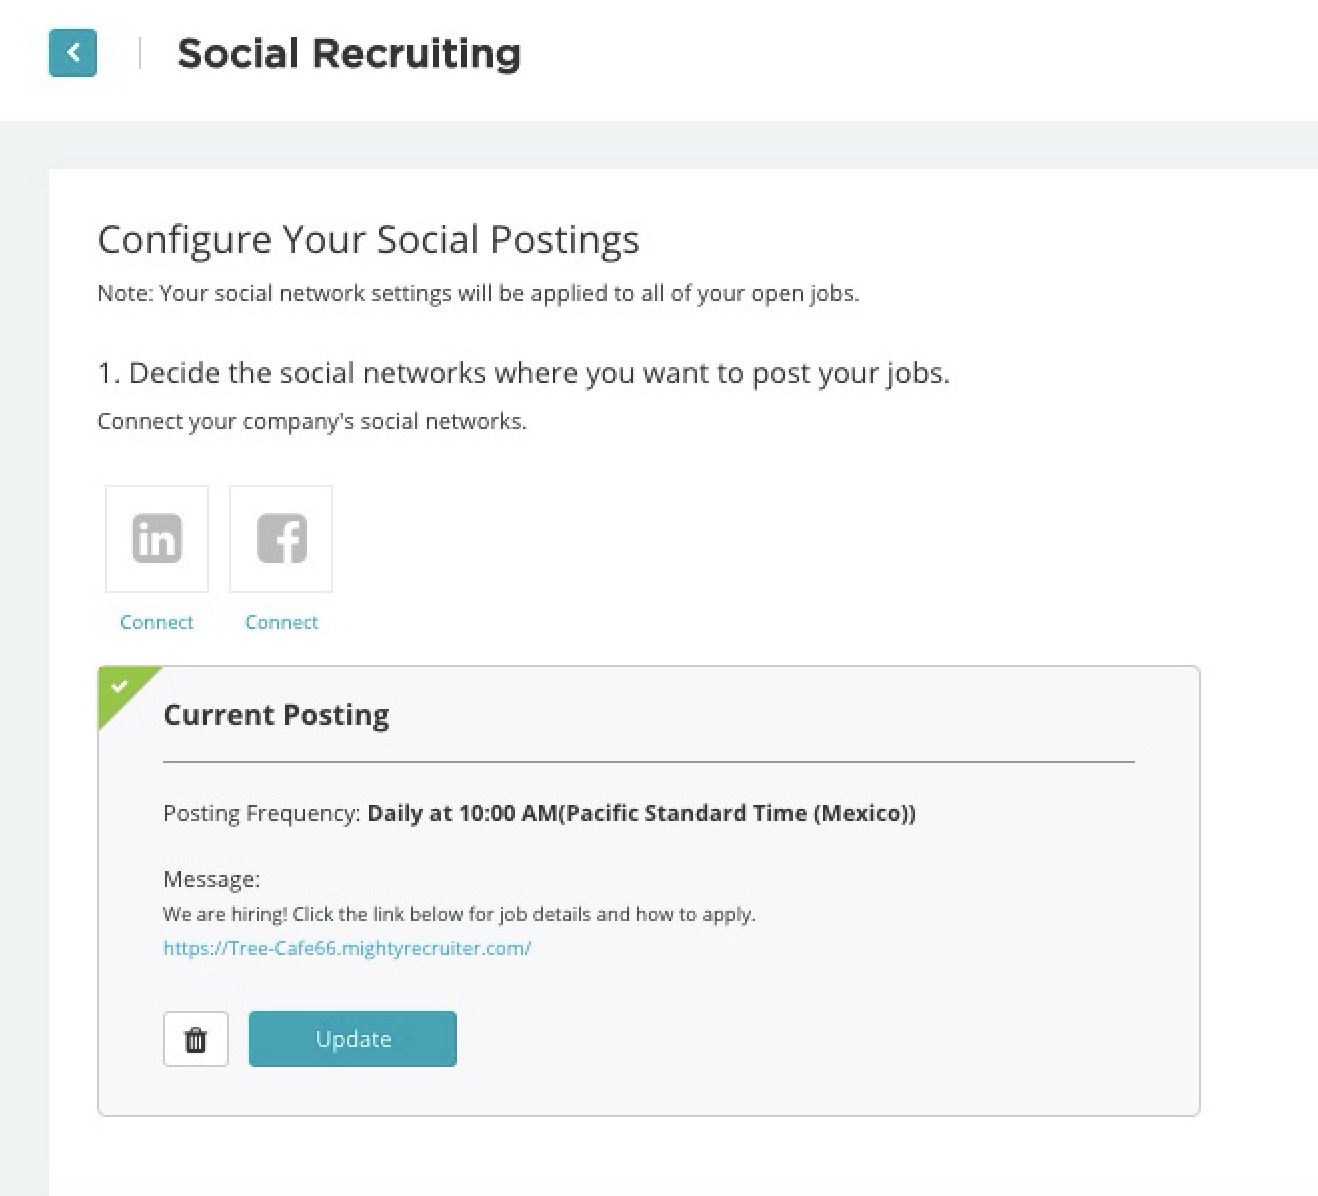
Task: Click the Posting Frequency: label
Action: pyautogui.click(x=261, y=813)
